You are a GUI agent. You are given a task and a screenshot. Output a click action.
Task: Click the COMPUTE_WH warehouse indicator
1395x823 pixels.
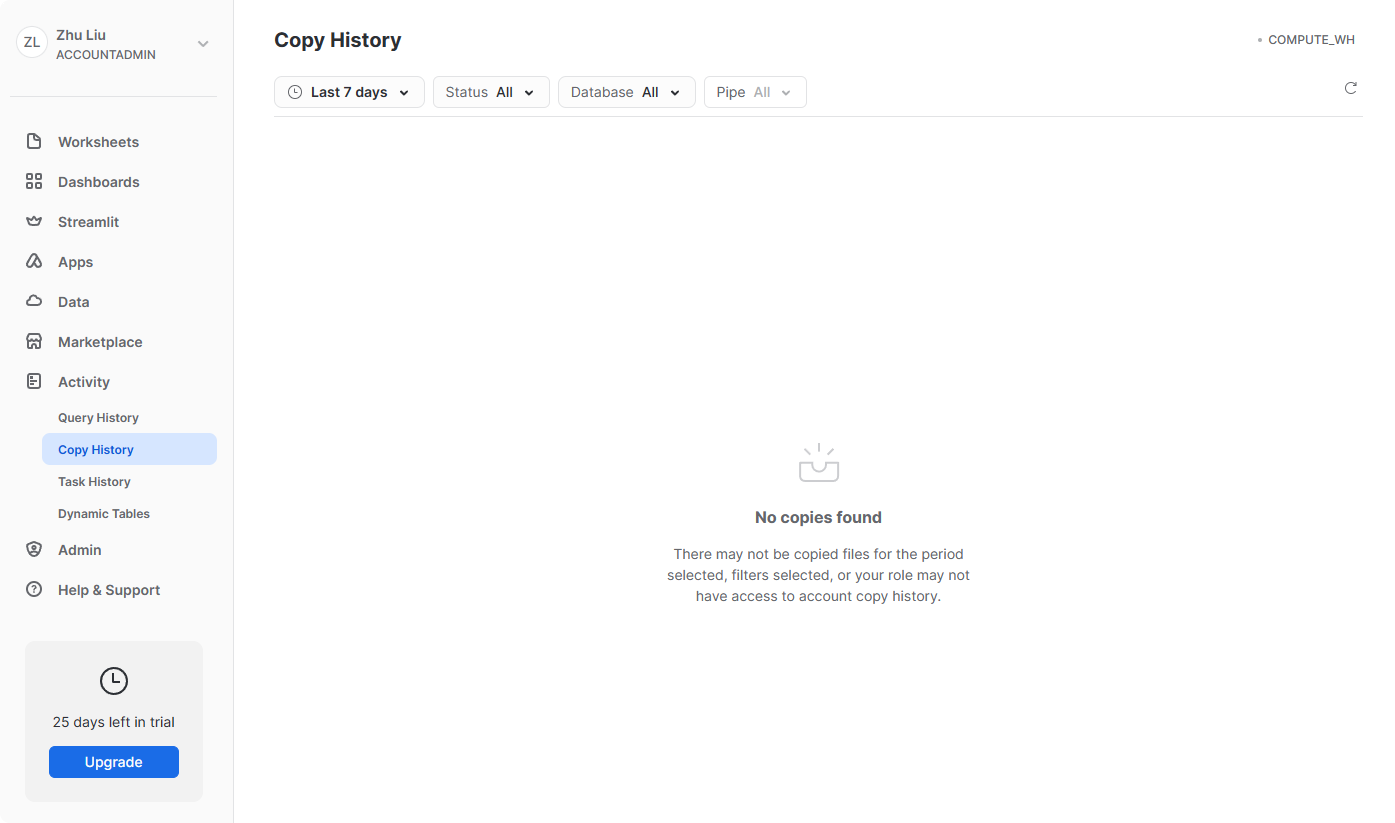(x=1310, y=40)
